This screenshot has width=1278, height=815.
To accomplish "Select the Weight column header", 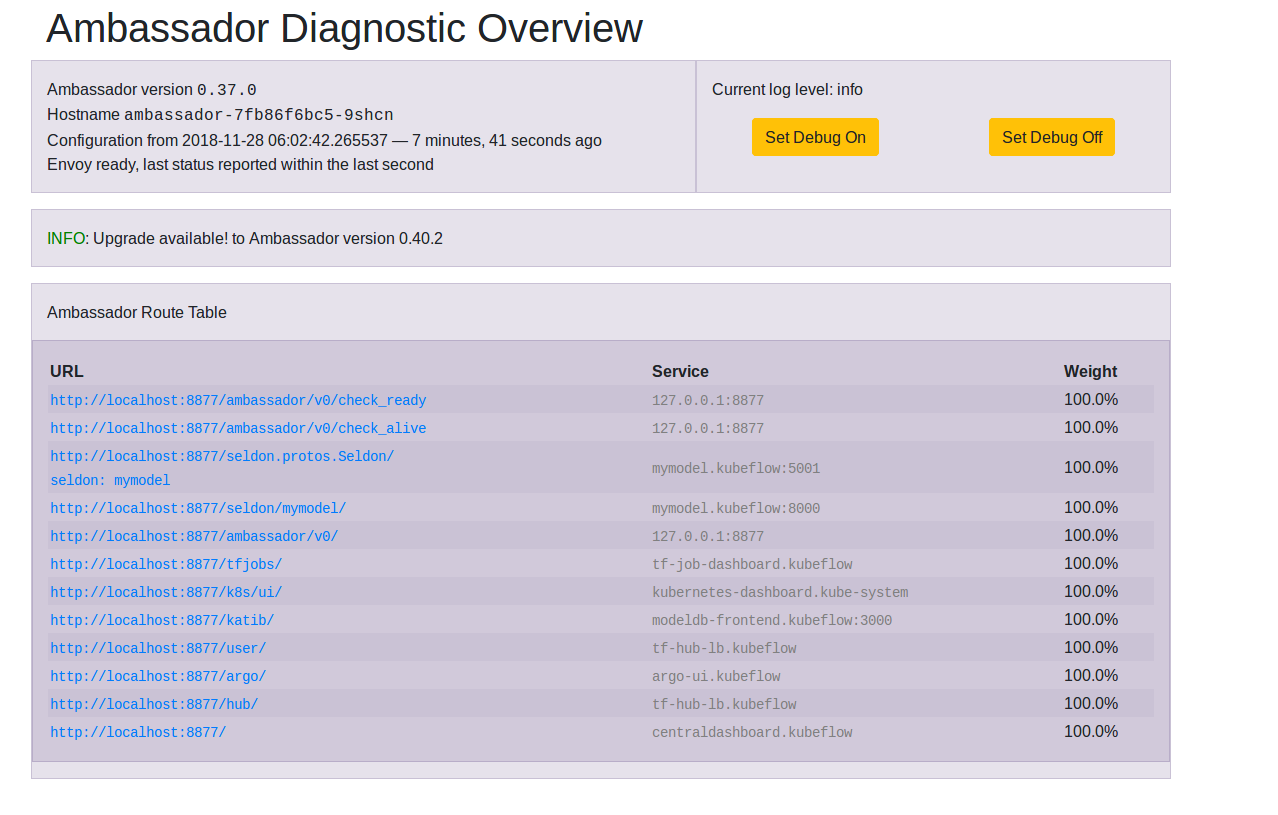I will click(1090, 371).
